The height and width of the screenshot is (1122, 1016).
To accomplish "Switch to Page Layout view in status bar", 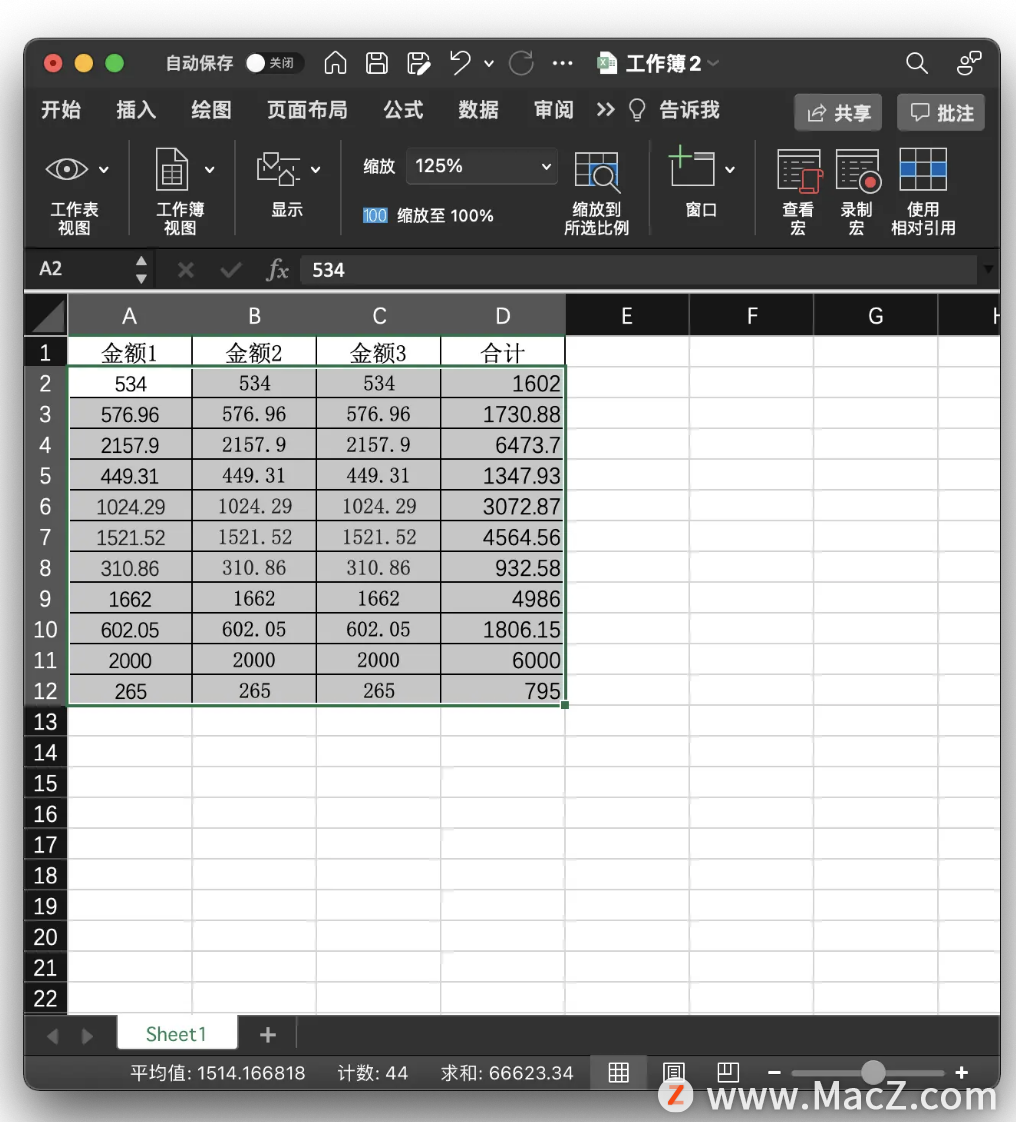I will coord(674,1073).
